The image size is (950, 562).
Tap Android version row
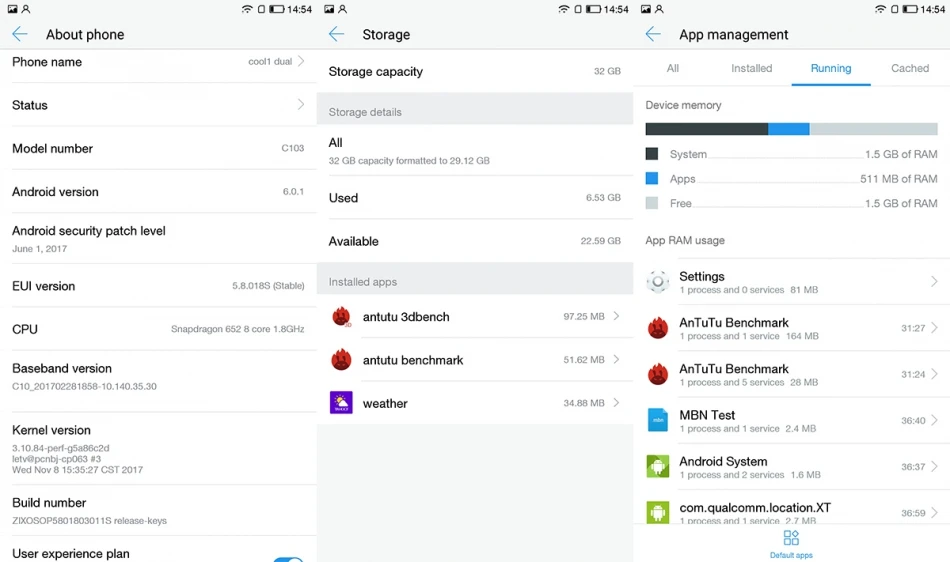158,191
